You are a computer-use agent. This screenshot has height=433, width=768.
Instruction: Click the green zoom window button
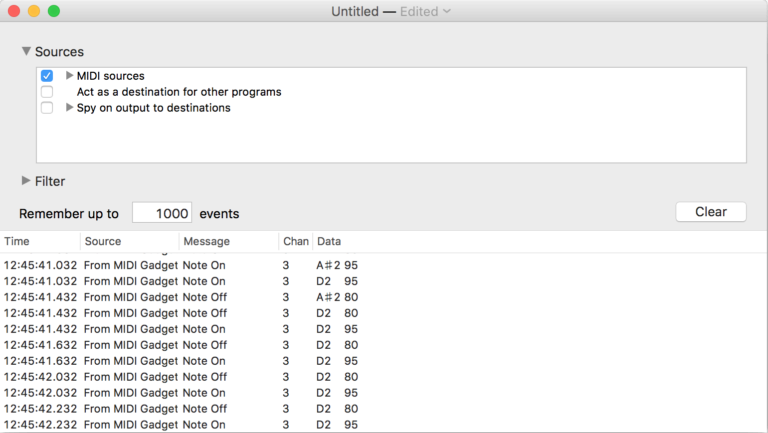54,11
